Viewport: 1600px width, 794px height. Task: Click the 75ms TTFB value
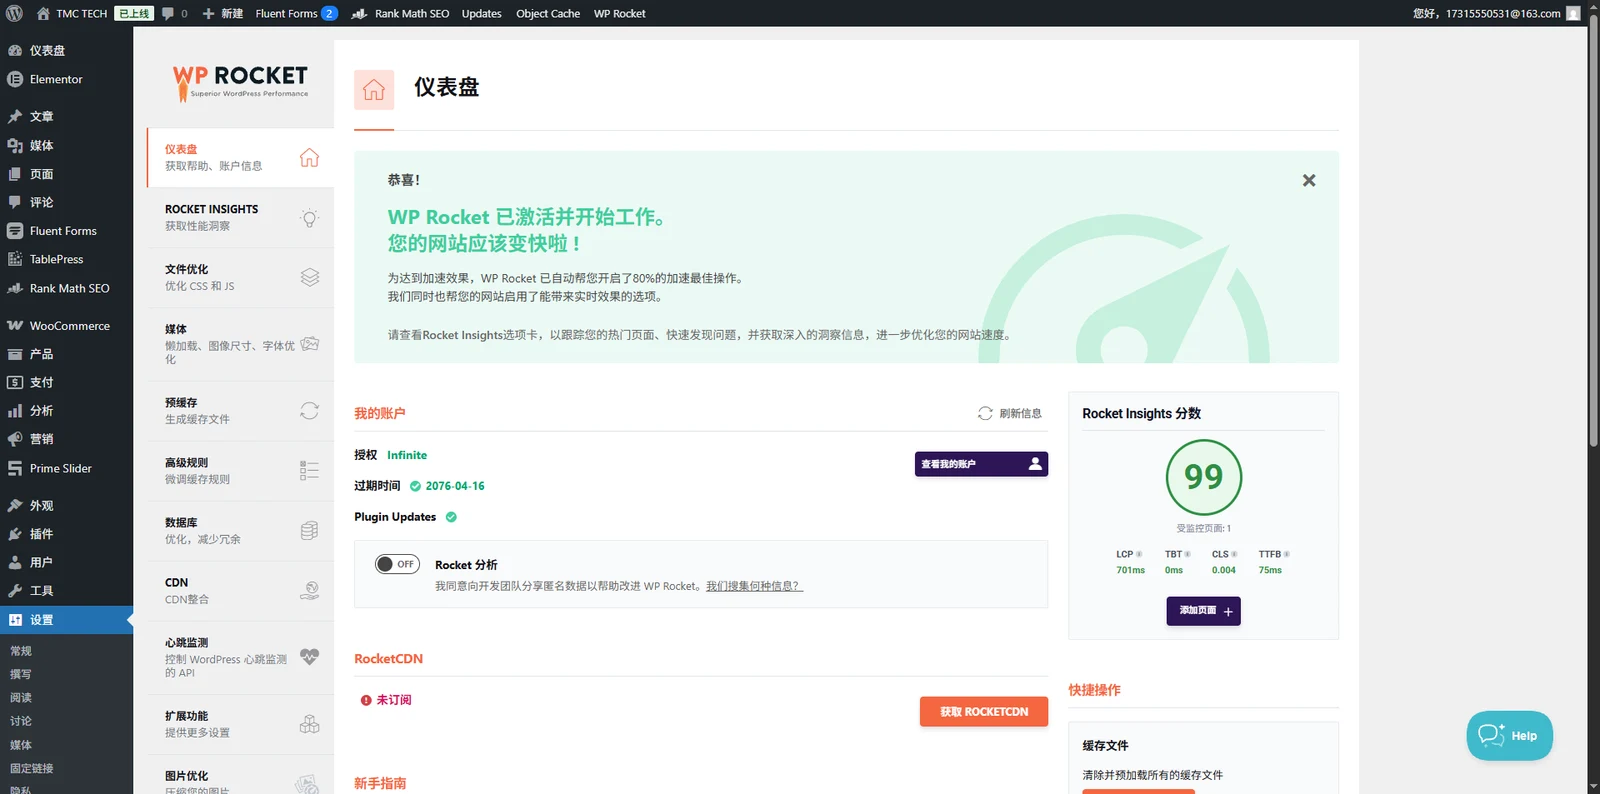point(1270,570)
